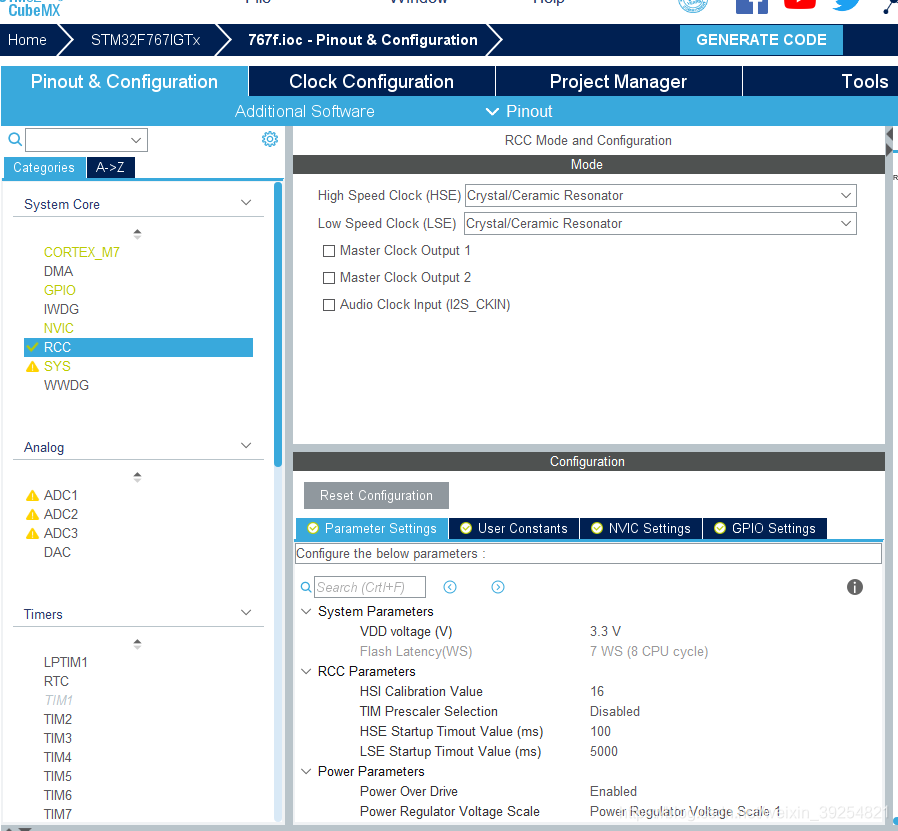
Task: Switch to Project Manager tab
Action: coord(619,81)
